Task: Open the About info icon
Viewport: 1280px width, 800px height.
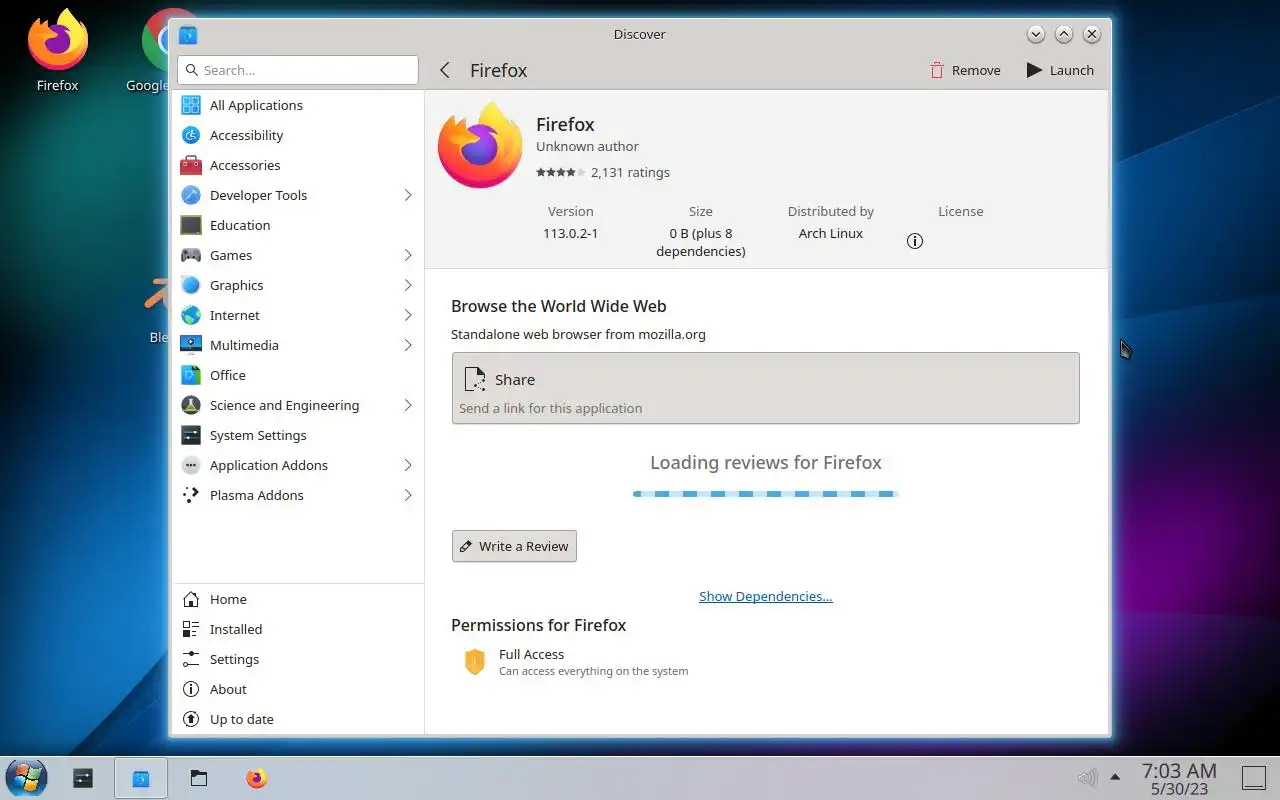Action: [x=191, y=689]
